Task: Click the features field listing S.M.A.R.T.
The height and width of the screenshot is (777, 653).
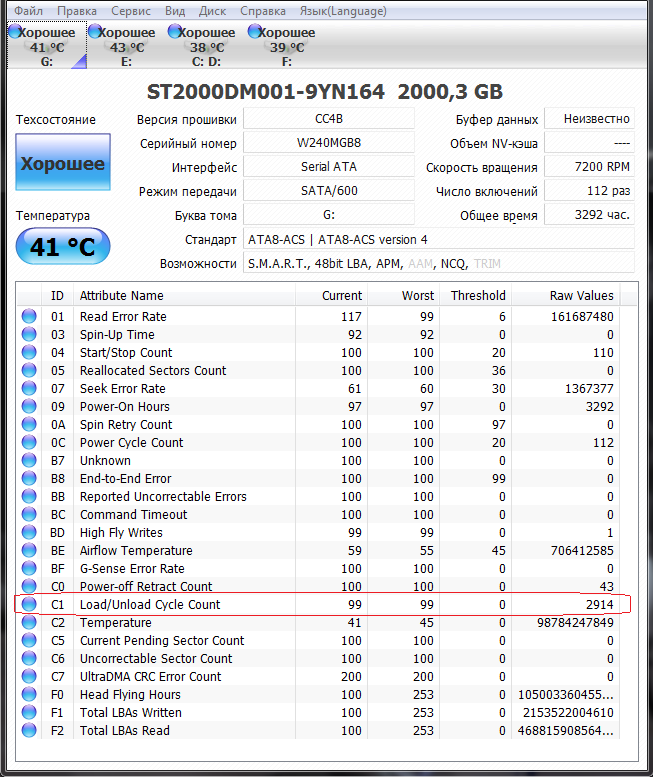Action: [438, 263]
